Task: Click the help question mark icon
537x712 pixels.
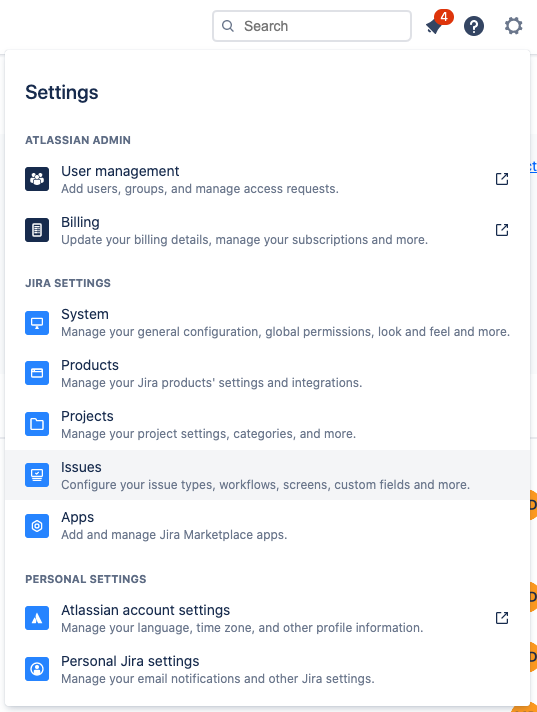Action: coord(473,26)
